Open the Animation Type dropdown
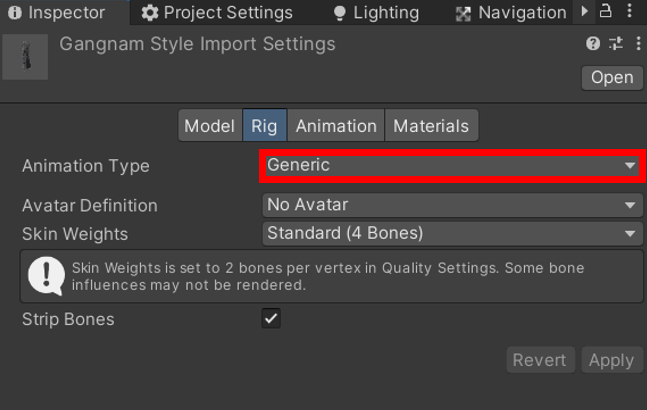 [453, 165]
